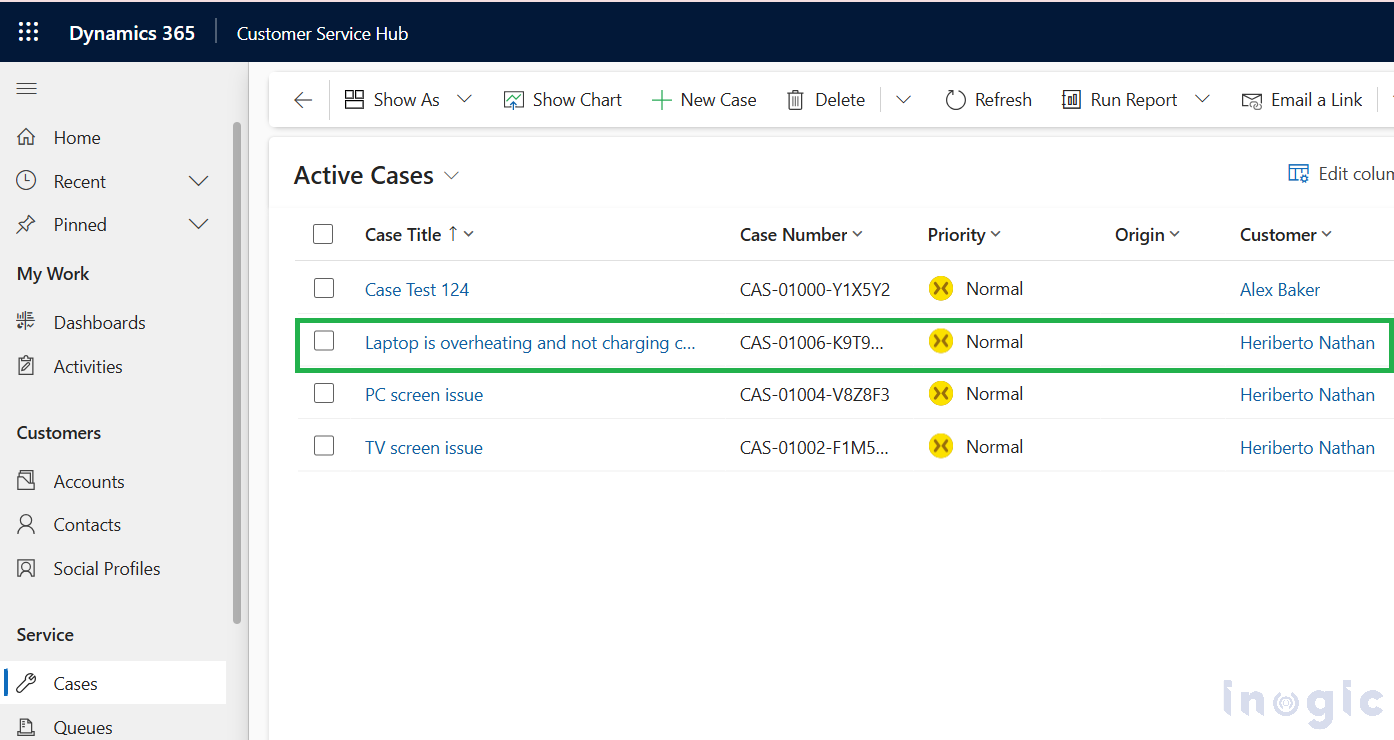Click priority icon for PC screen issue

tap(940, 394)
